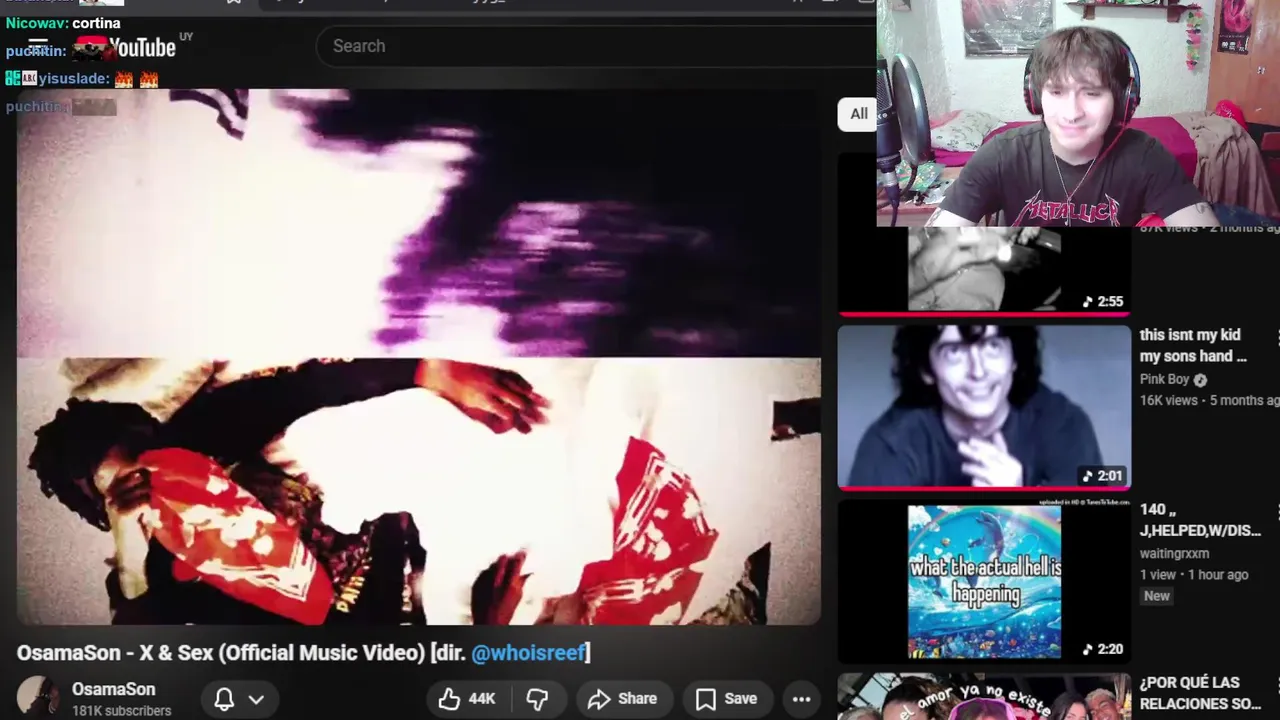Open the '140 ,, J,HELPED' video title
1280x720 pixels.
(1200, 520)
